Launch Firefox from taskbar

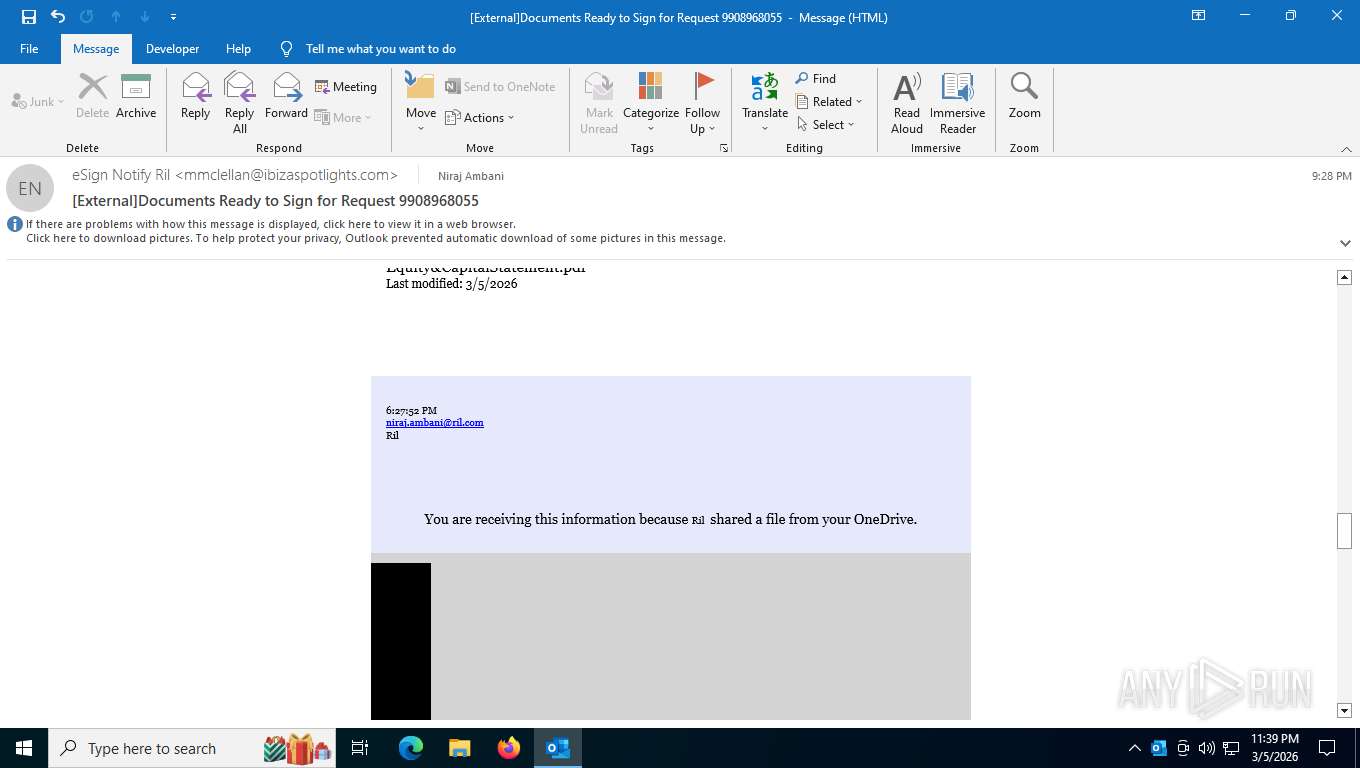click(x=508, y=748)
